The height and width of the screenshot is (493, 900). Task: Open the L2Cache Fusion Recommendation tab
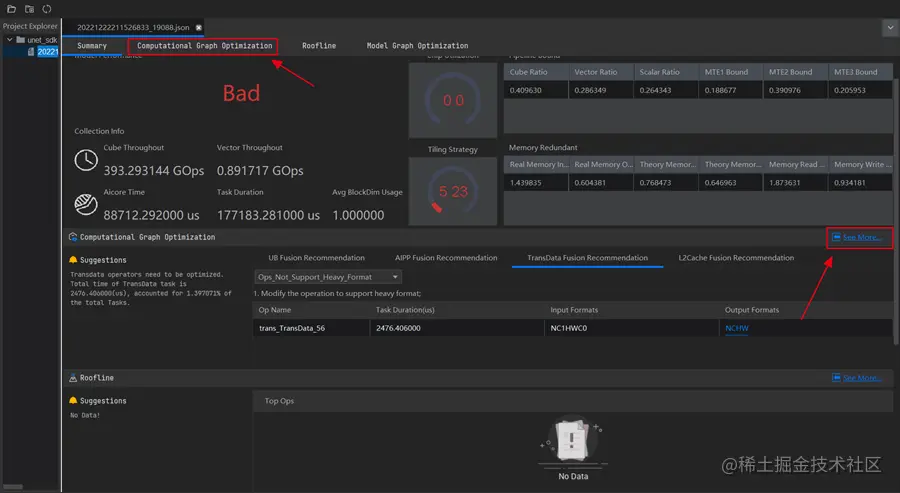(x=736, y=258)
